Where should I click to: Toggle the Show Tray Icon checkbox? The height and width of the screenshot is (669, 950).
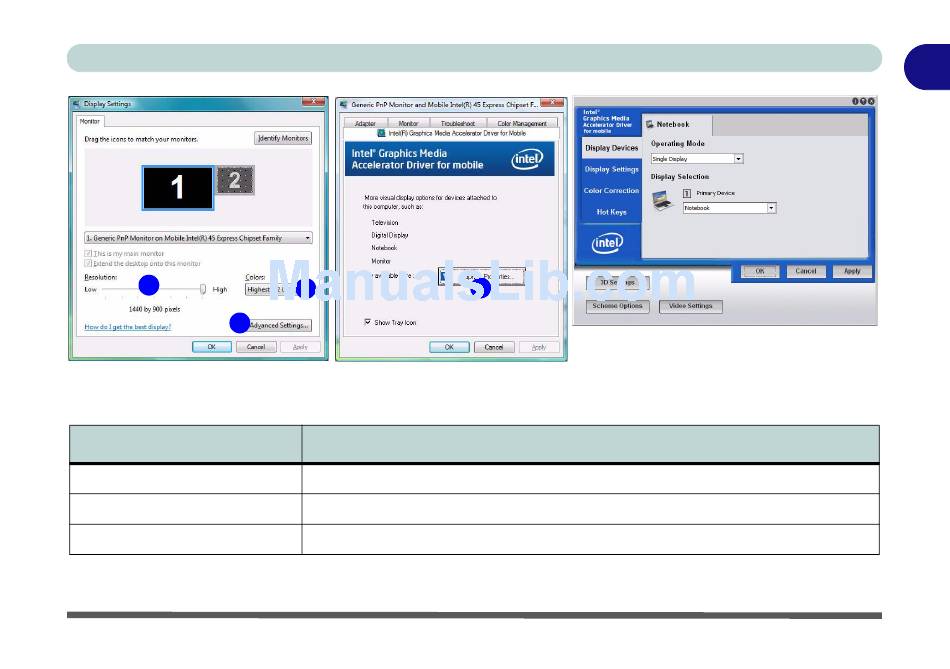[368, 322]
